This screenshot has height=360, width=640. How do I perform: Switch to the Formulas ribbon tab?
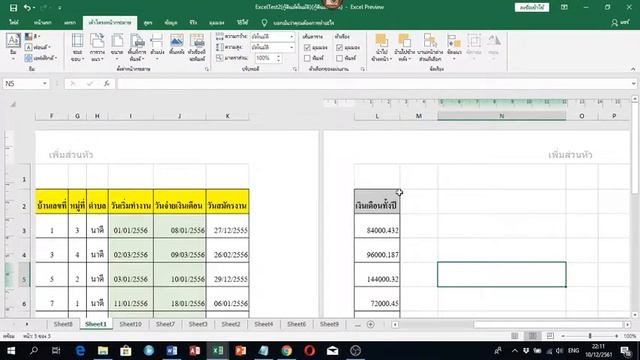point(148,23)
